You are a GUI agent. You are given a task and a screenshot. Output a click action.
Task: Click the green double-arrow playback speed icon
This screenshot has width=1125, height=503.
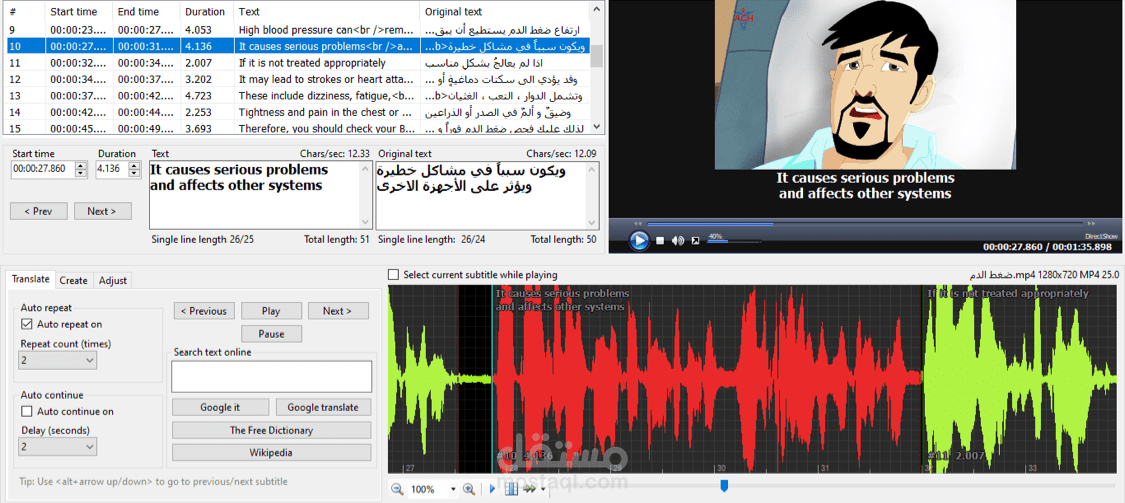[530, 489]
